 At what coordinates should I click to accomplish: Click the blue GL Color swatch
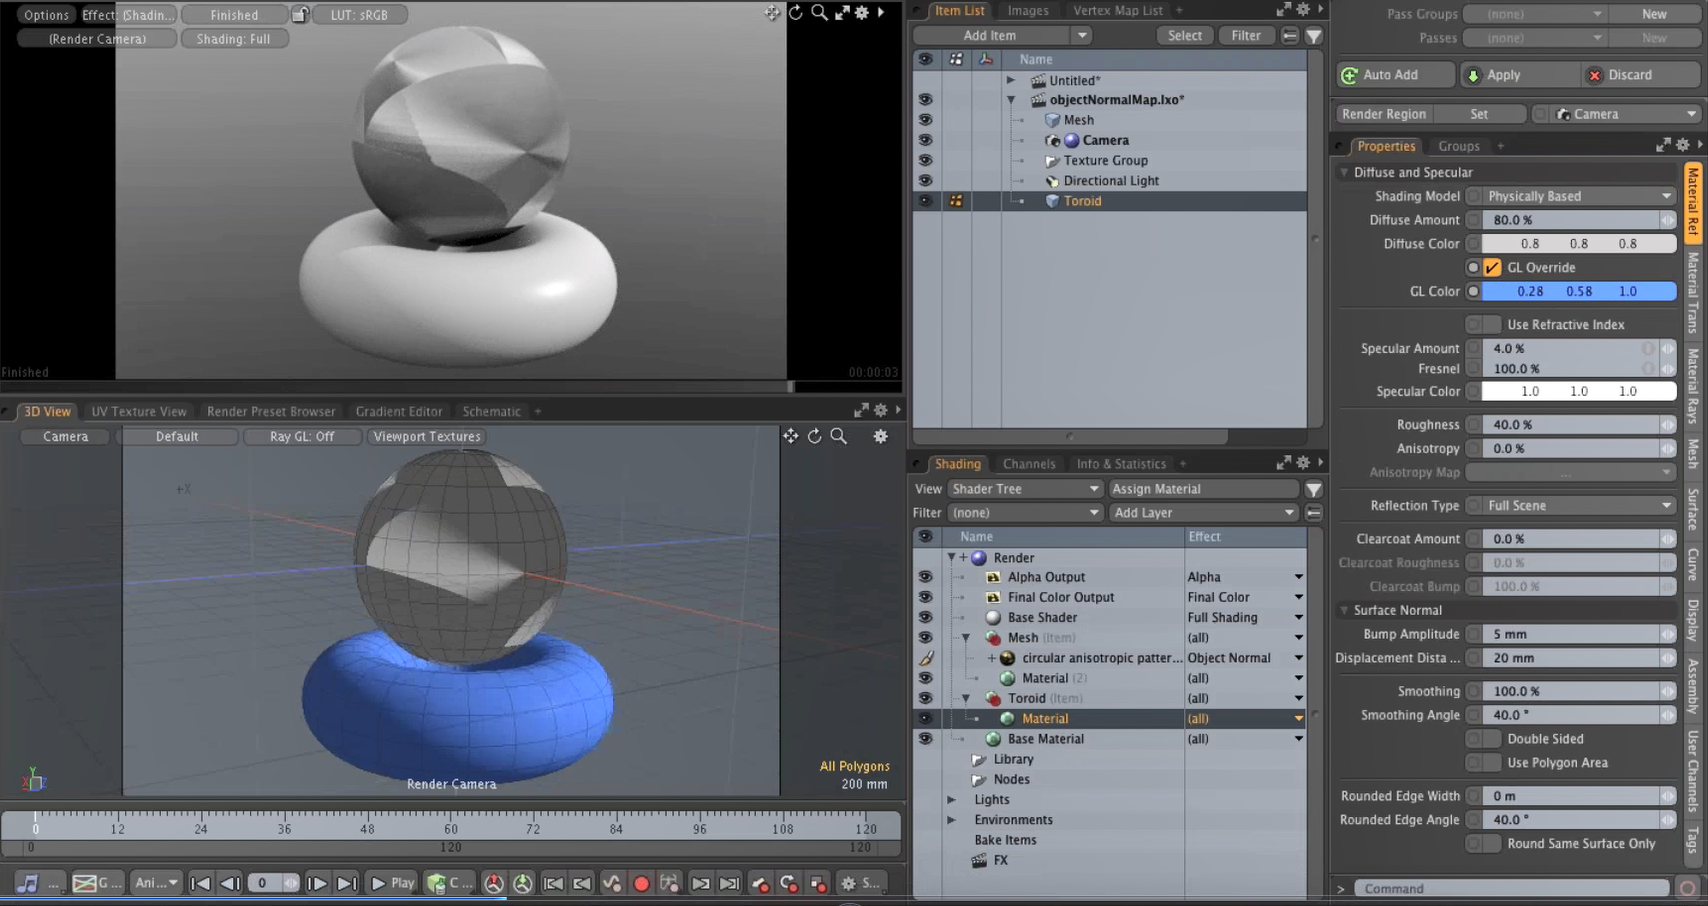(x=1578, y=291)
